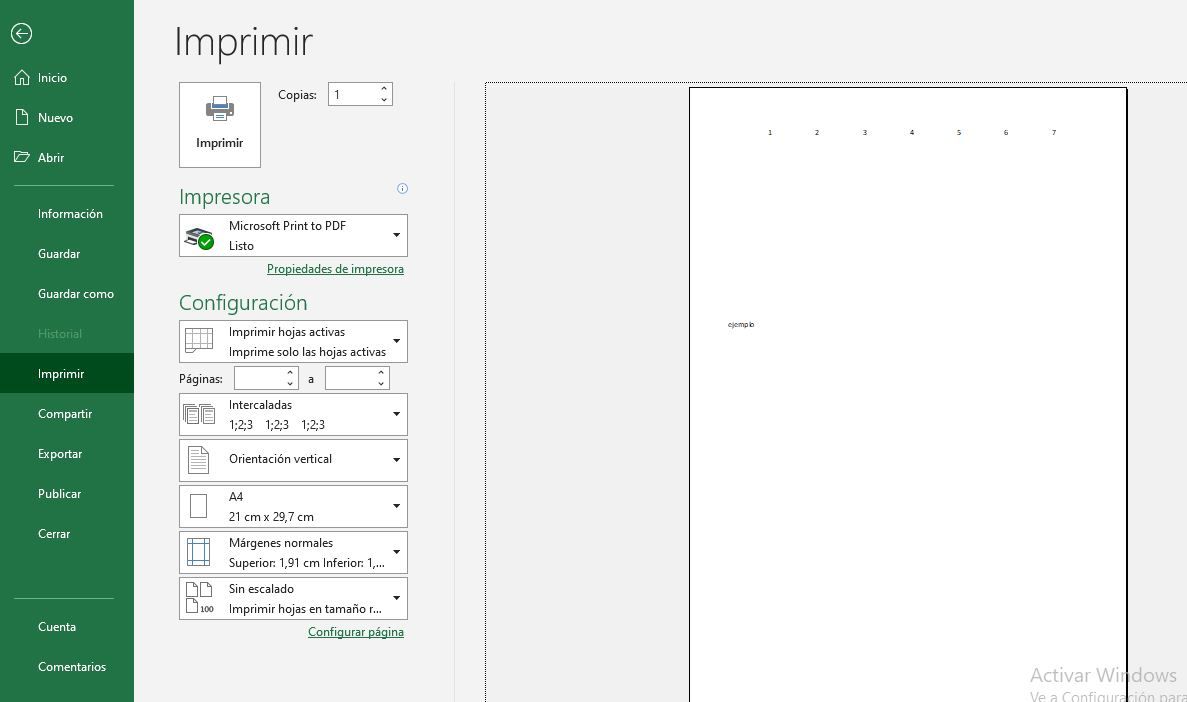Expand Intercaladas collation dropdown

point(396,414)
